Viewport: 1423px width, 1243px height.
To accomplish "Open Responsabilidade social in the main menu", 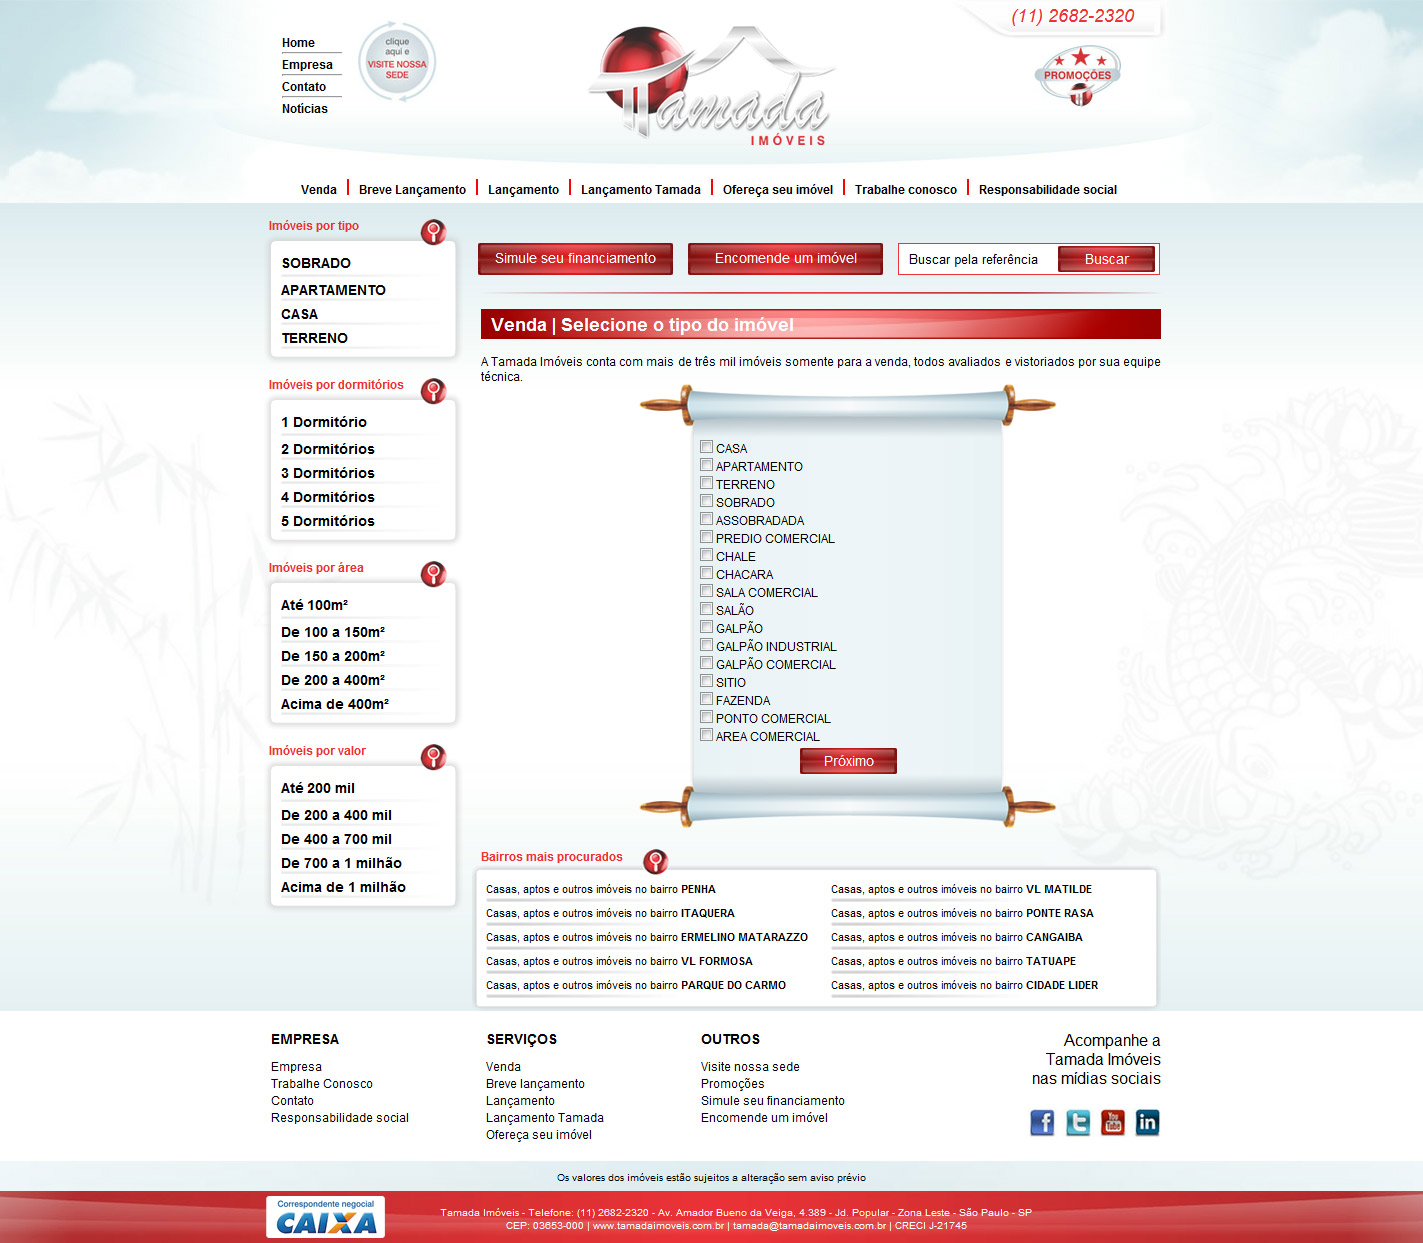I will coord(1048,190).
